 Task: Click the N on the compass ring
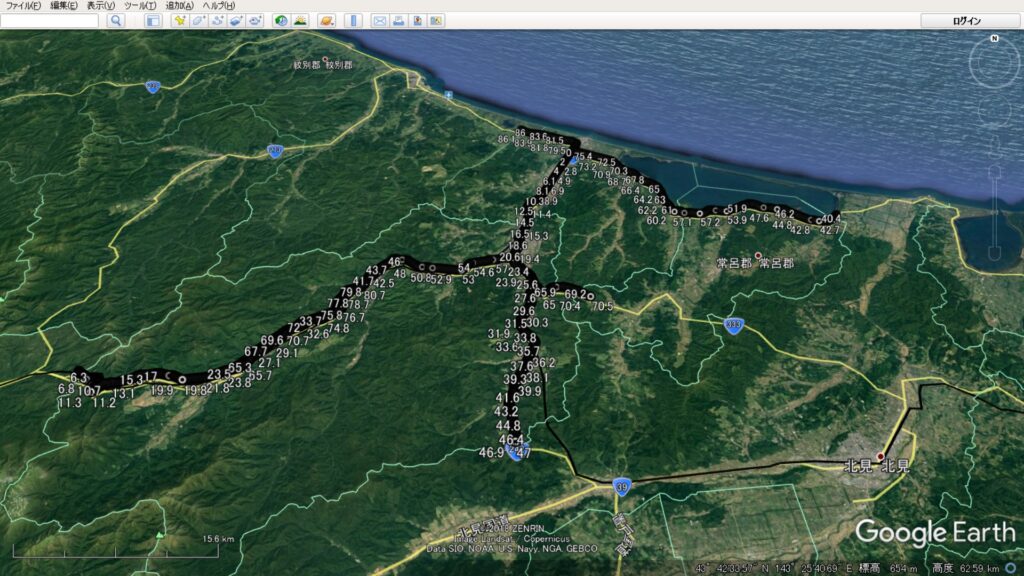[x=994, y=39]
